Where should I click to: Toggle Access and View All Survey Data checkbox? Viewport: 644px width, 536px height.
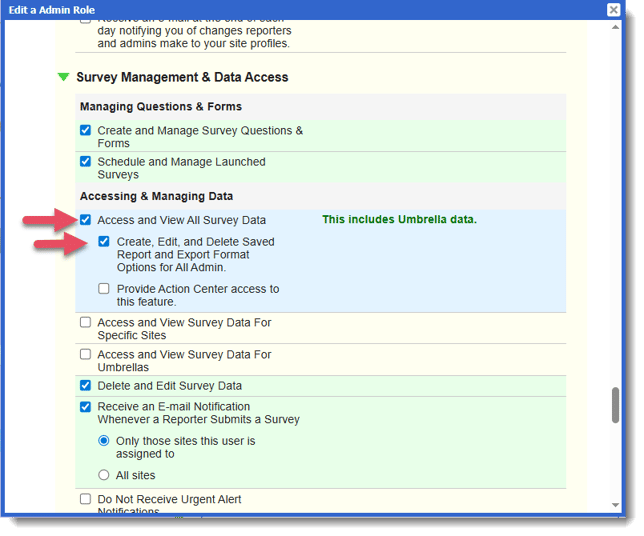point(86,220)
